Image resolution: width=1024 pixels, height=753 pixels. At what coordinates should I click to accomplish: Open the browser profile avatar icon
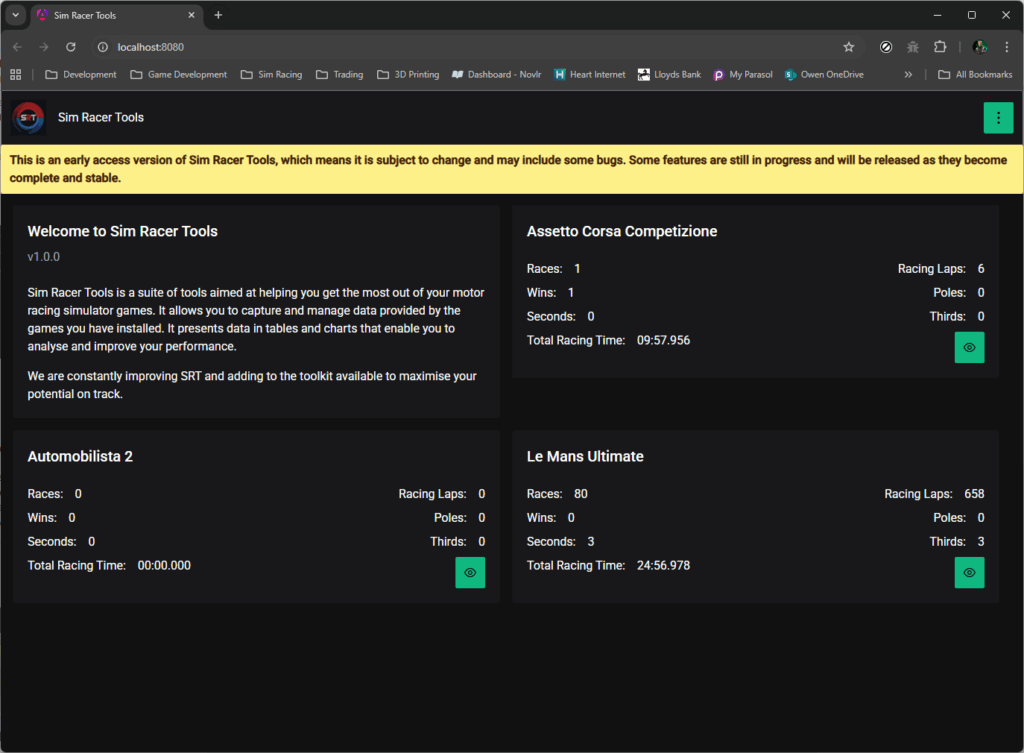pyautogui.click(x=980, y=47)
